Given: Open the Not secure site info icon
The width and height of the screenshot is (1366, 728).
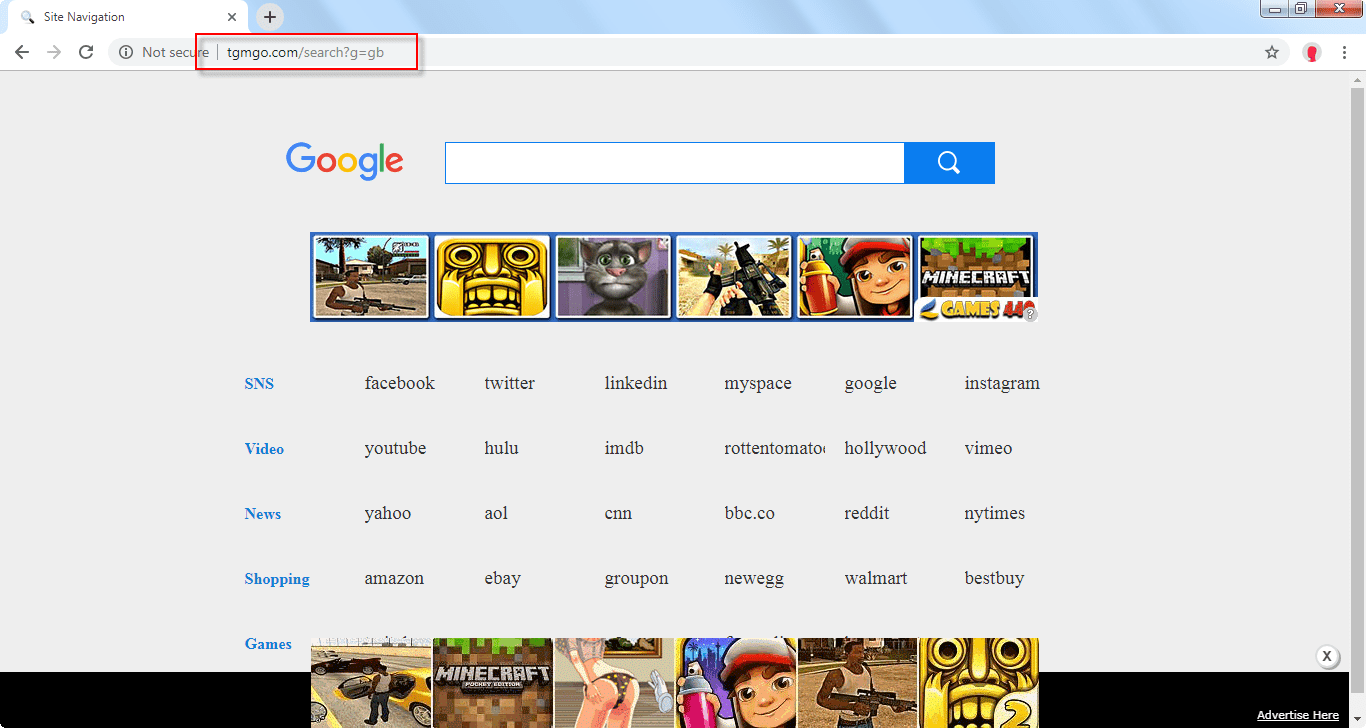Looking at the screenshot, I should (125, 52).
